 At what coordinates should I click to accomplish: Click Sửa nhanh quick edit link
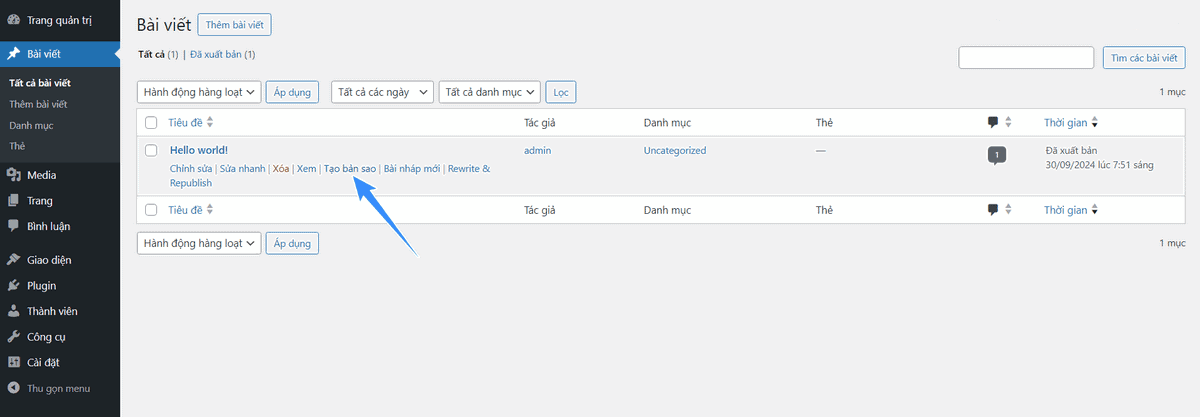(243, 168)
